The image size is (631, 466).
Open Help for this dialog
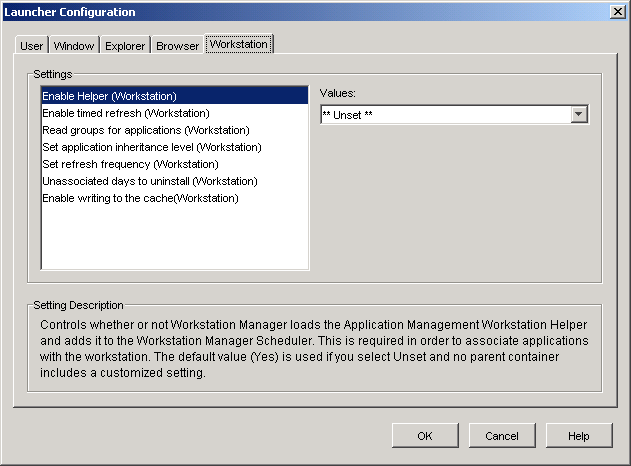[x=579, y=435]
